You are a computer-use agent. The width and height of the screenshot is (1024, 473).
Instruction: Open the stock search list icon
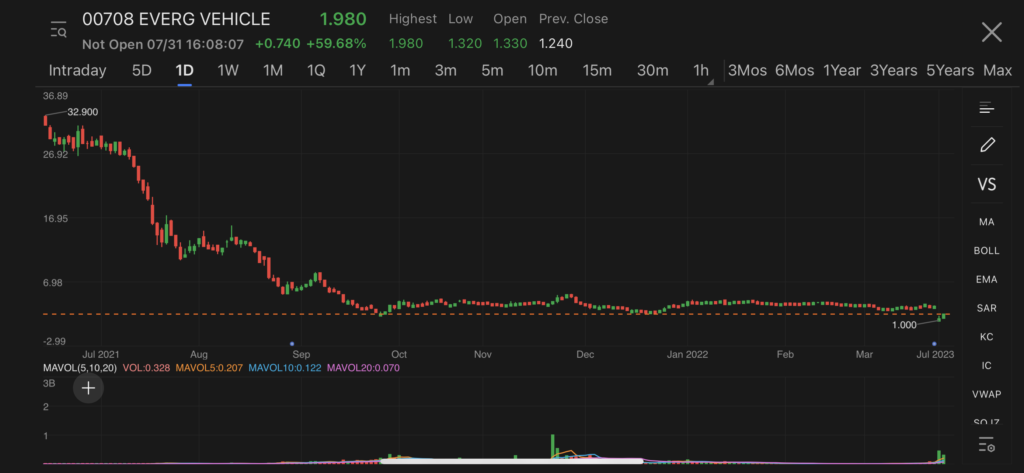pos(59,30)
